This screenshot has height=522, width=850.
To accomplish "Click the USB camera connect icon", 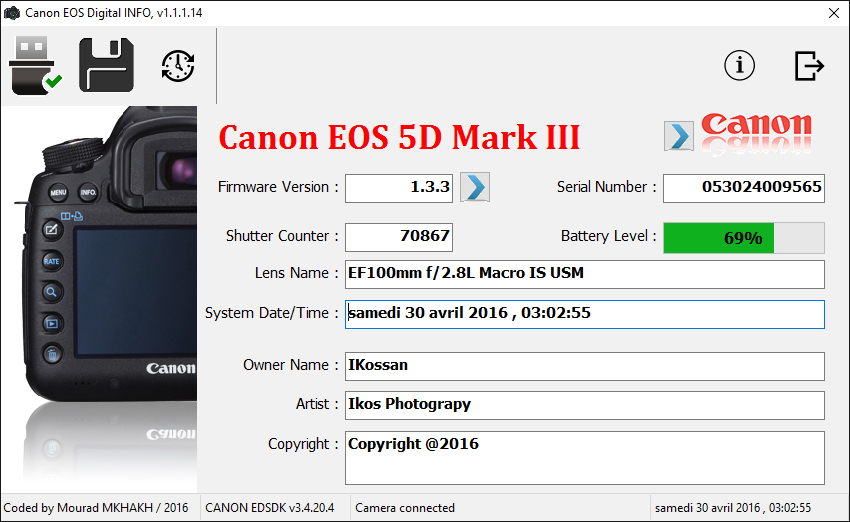I will pyautogui.click(x=36, y=66).
